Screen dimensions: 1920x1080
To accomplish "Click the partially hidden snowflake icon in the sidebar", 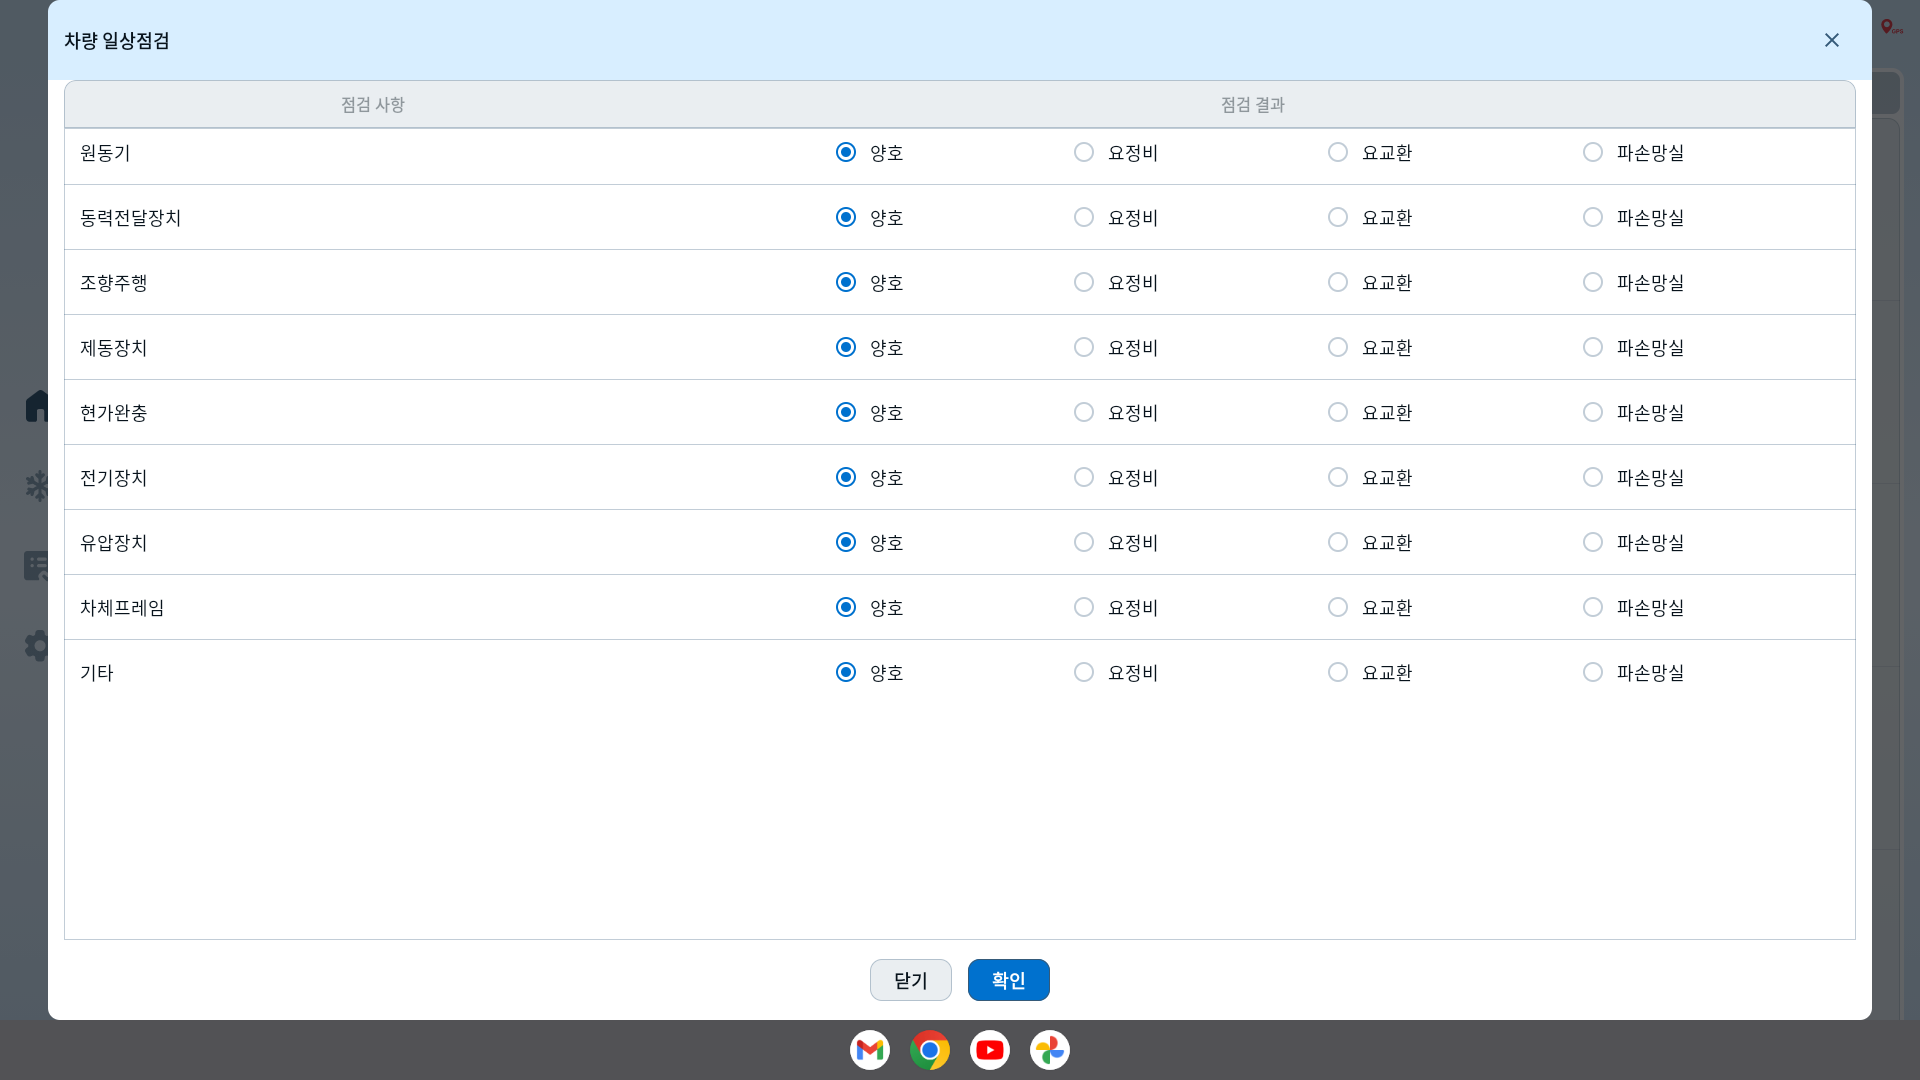I will (x=37, y=486).
